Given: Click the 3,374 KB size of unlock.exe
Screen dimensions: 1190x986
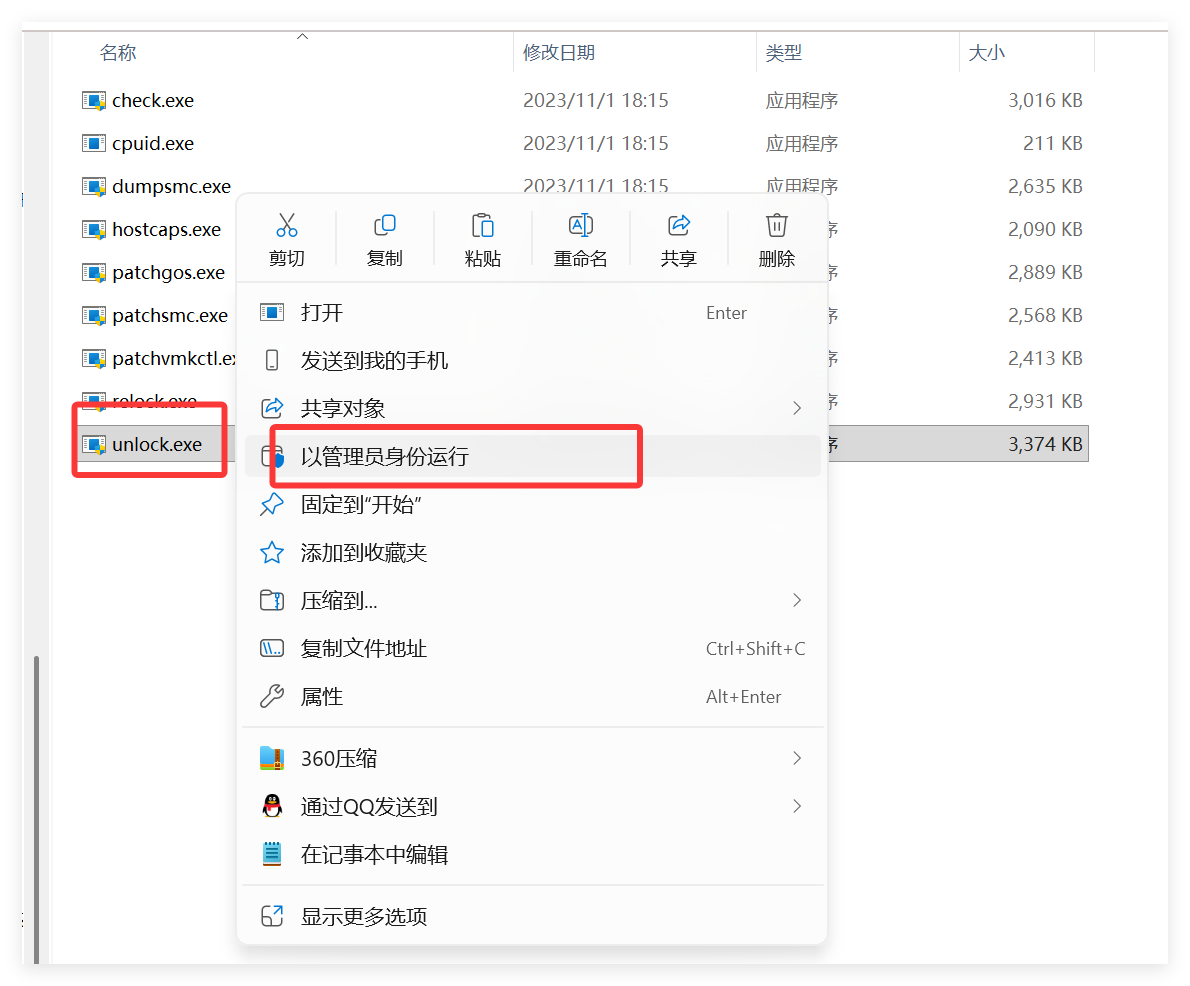Looking at the screenshot, I should pos(1045,444).
